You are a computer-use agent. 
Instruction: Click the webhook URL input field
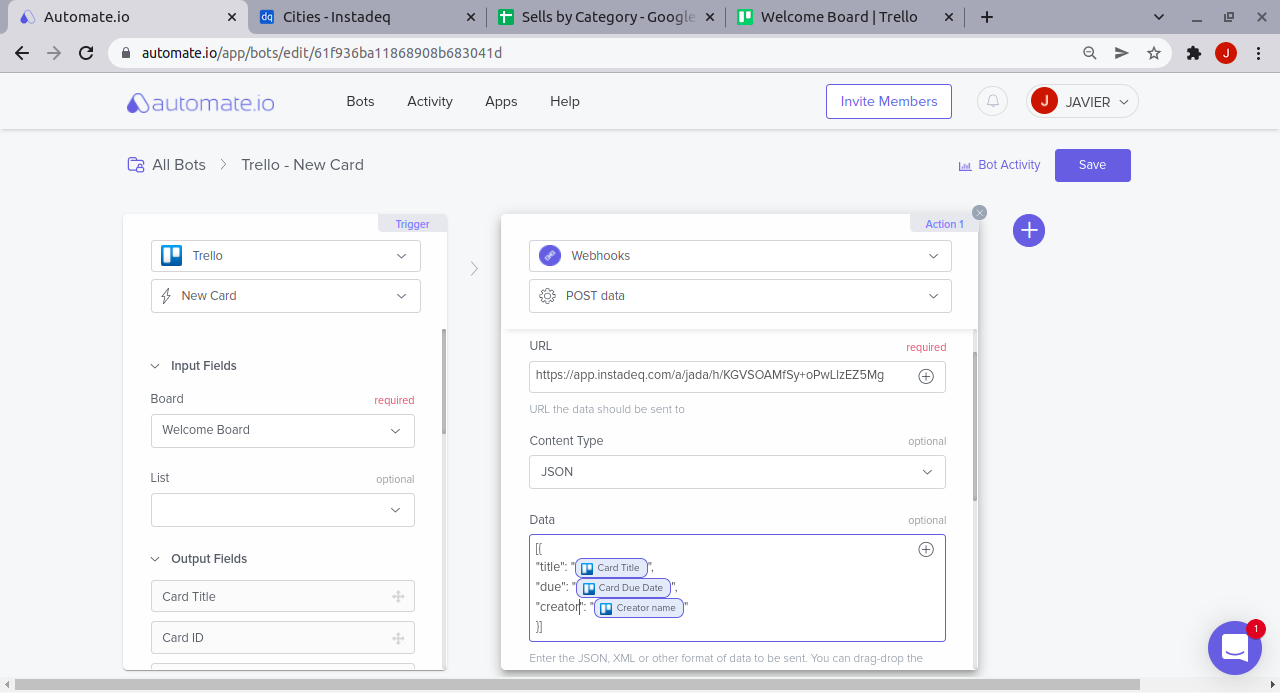pos(737,377)
